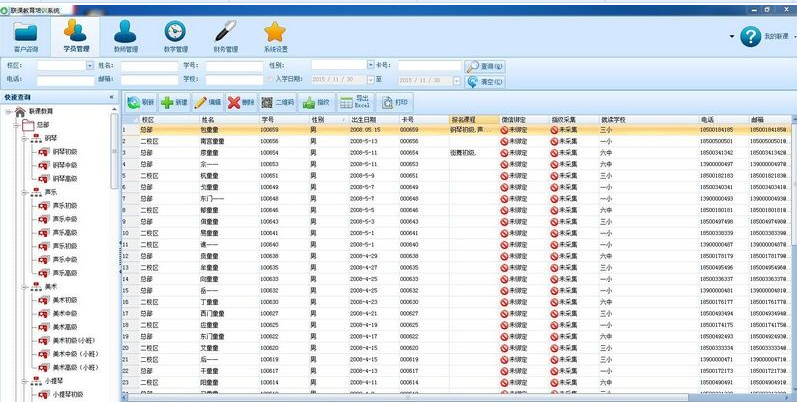Click the 清空 clear button

pos(484,81)
